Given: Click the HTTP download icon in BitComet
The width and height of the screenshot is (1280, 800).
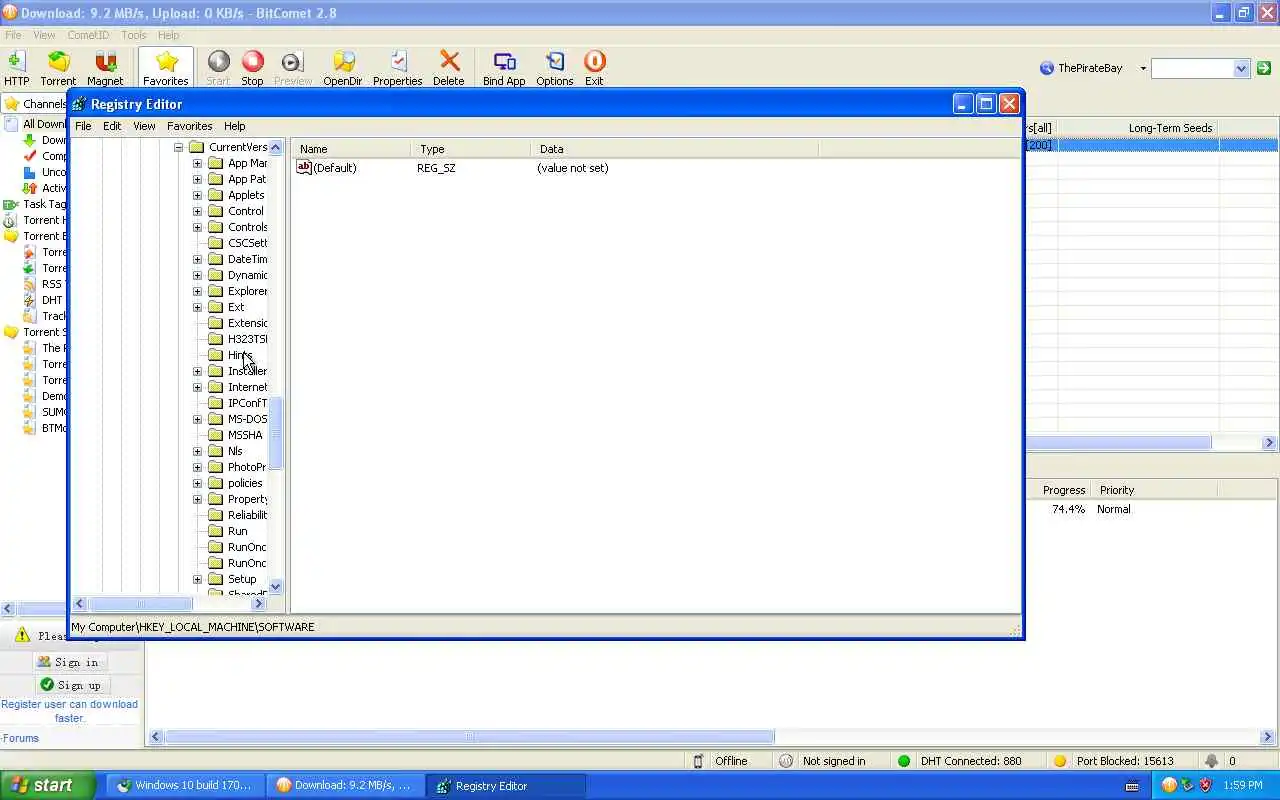Looking at the screenshot, I should coord(16,68).
